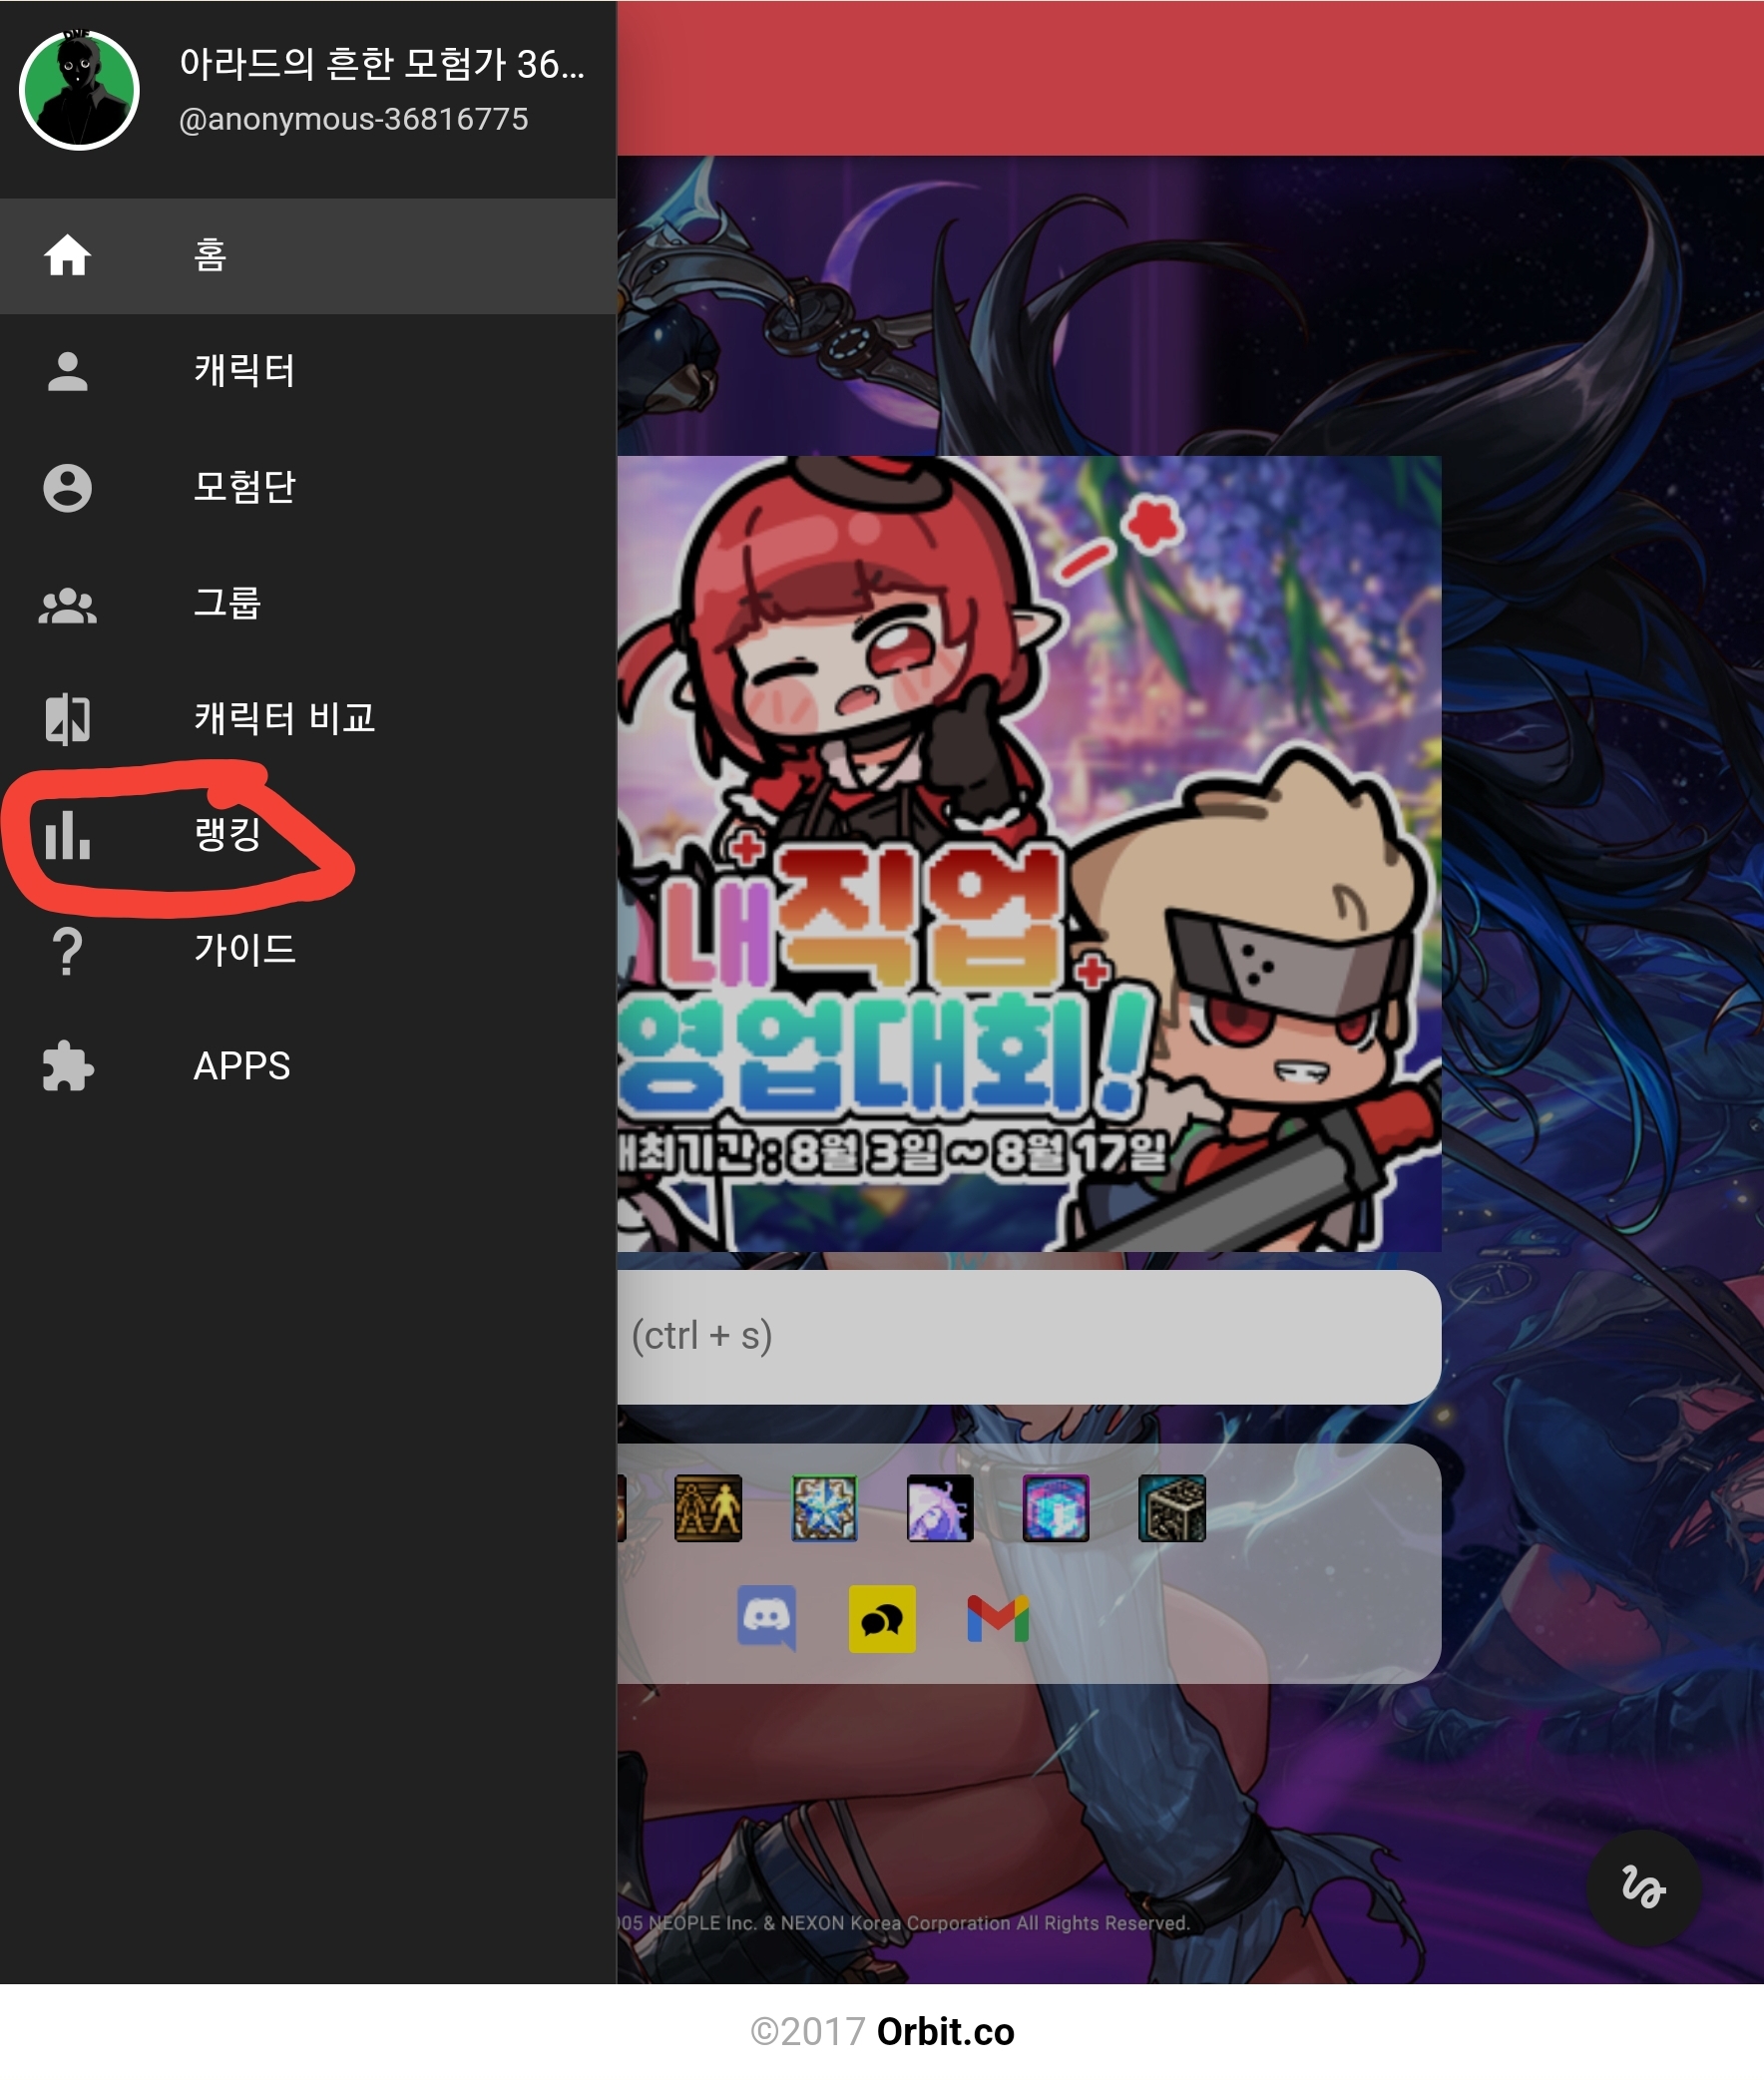Open the 랭킹 ranking menu item

tap(308, 835)
